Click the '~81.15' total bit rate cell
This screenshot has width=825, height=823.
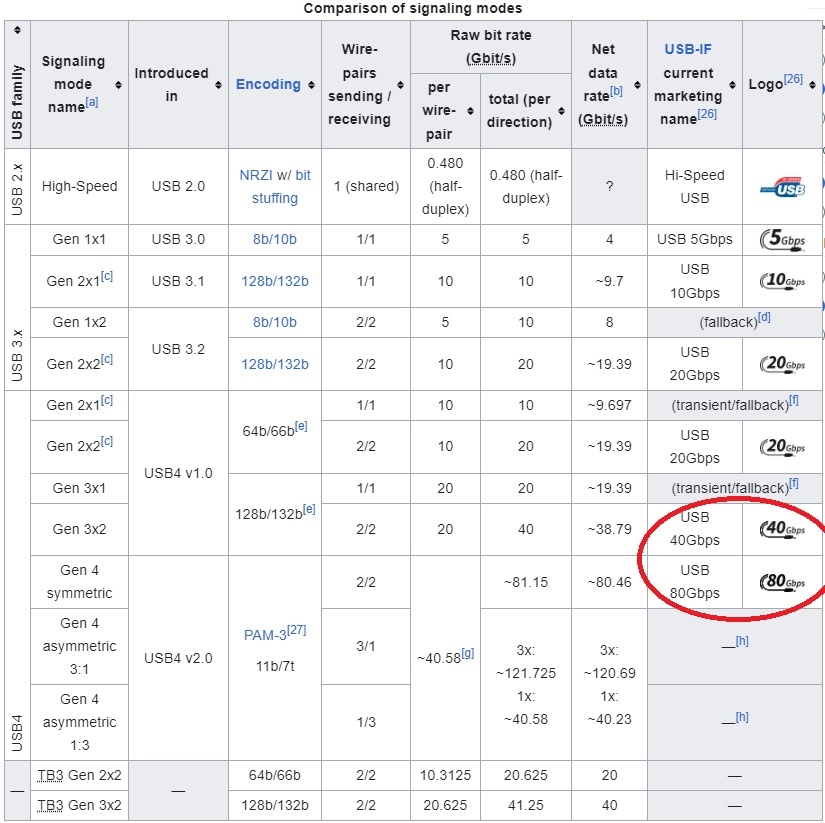pos(526,582)
